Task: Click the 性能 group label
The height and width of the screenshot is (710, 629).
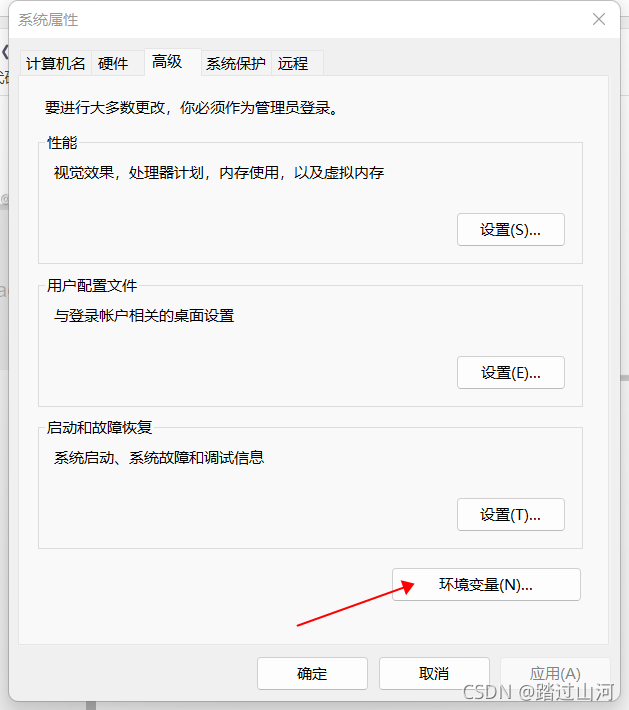Action: (62, 143)
